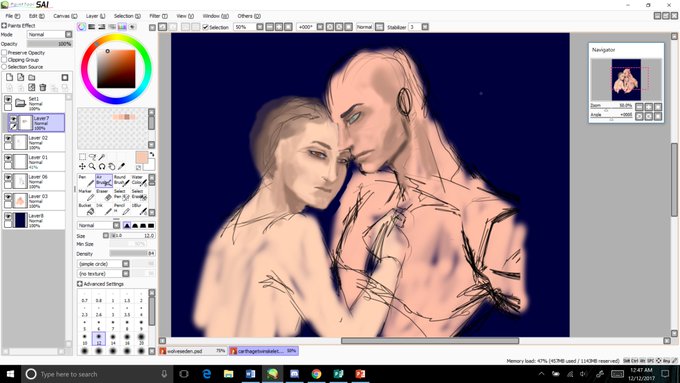Open the Canvas menu
Viewport: 680px width, 383px height.
65,16
